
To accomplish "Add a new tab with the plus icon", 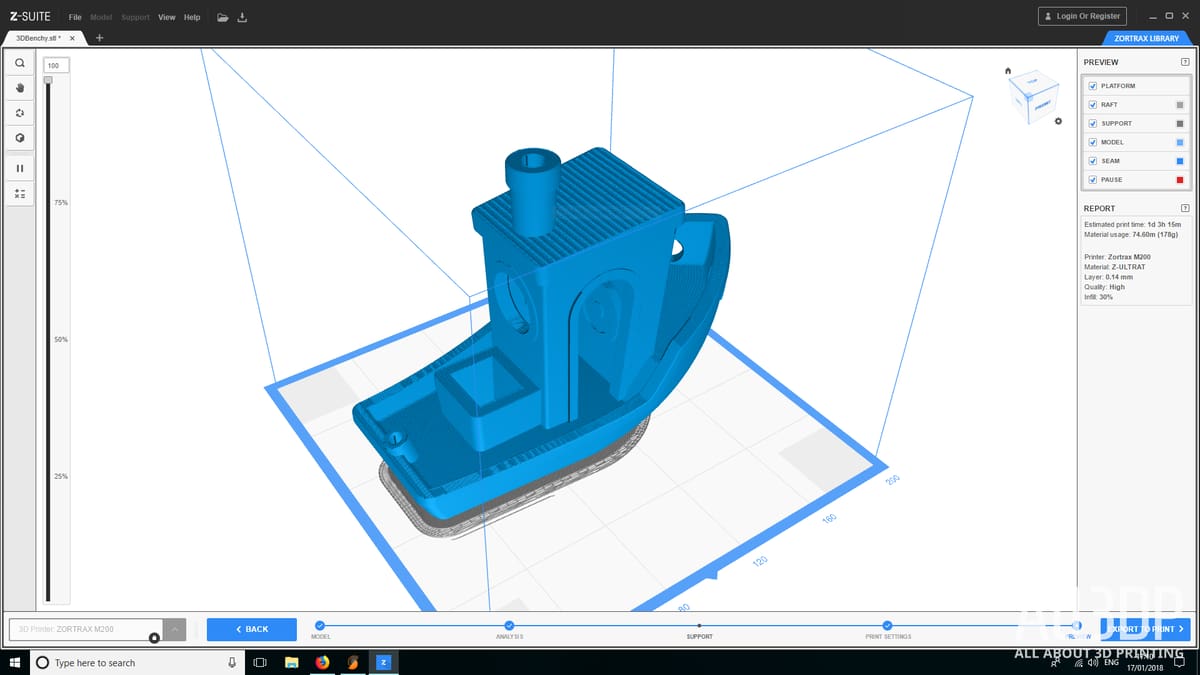I will (x=99, y=38).
